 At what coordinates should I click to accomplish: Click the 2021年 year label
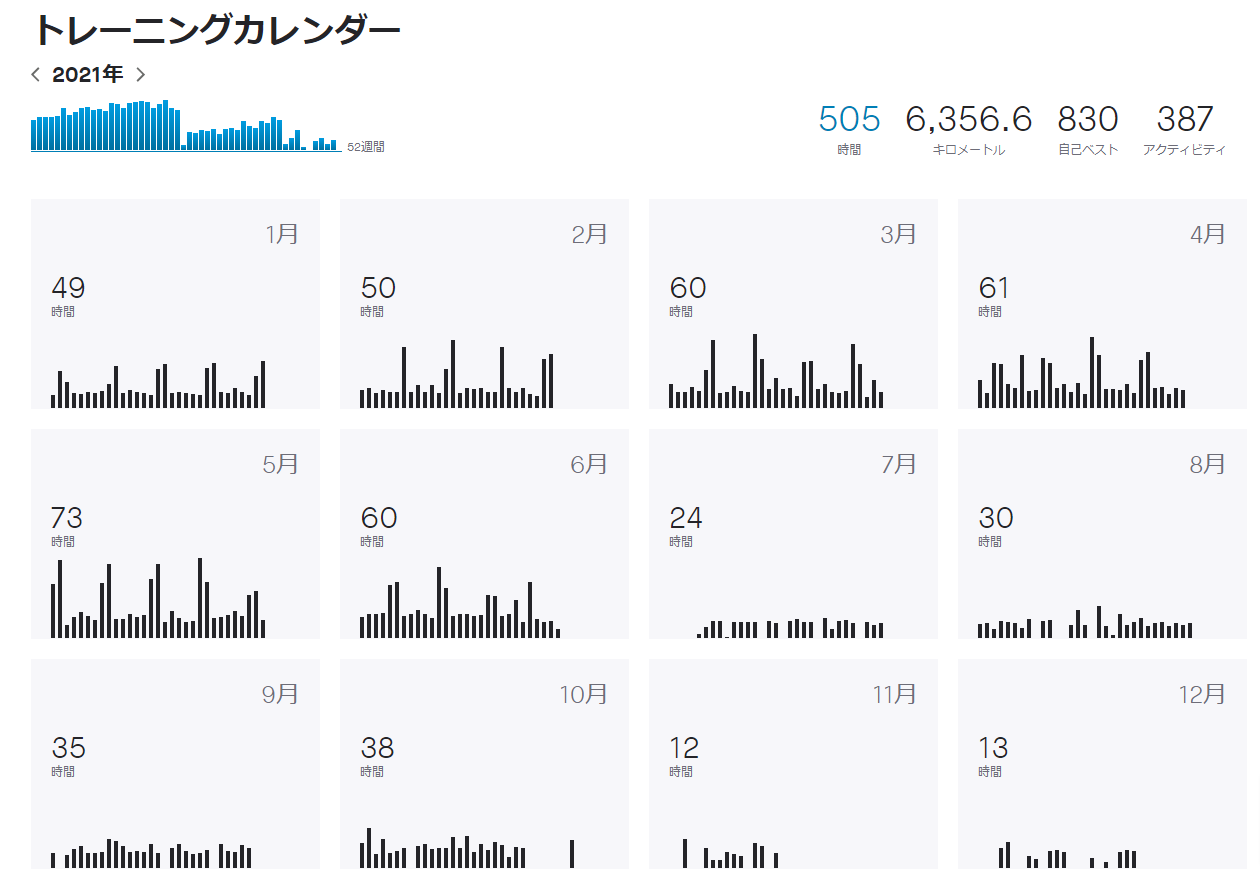pos(88,74)
